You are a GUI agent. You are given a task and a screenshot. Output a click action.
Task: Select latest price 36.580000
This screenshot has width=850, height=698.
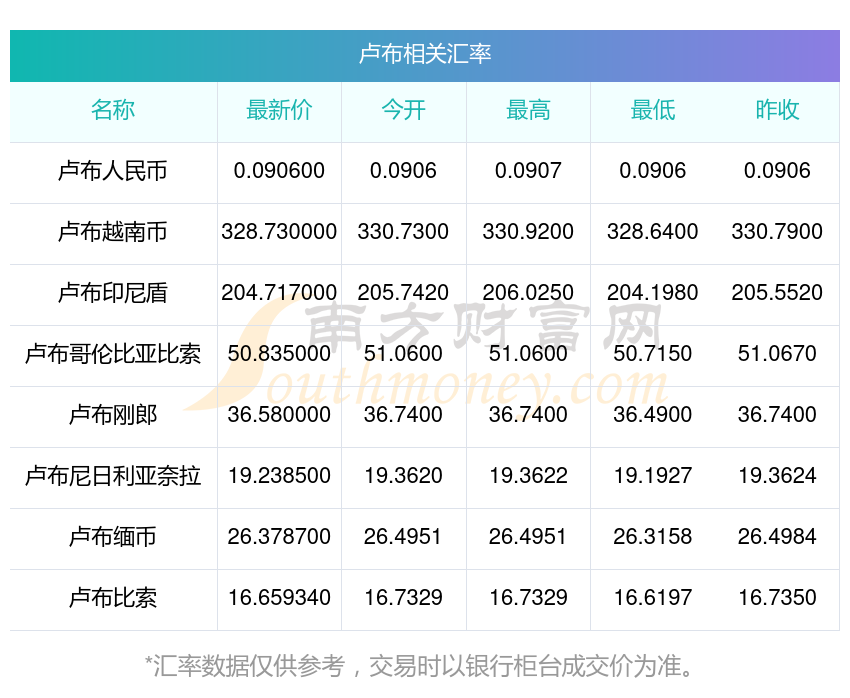pos(279,415)
